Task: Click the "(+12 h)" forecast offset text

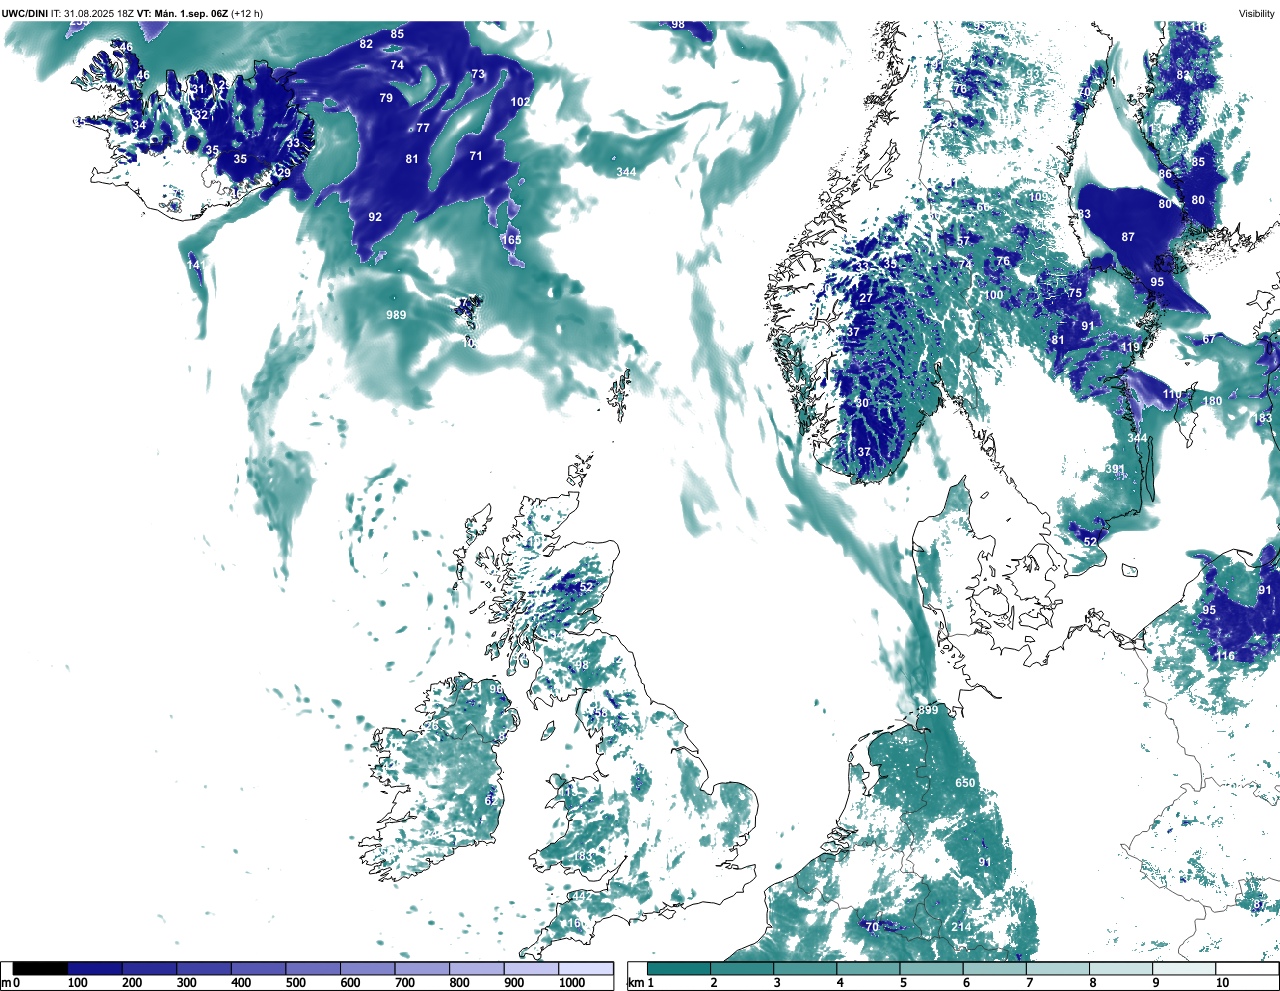Action: click(x=248, y=13)
